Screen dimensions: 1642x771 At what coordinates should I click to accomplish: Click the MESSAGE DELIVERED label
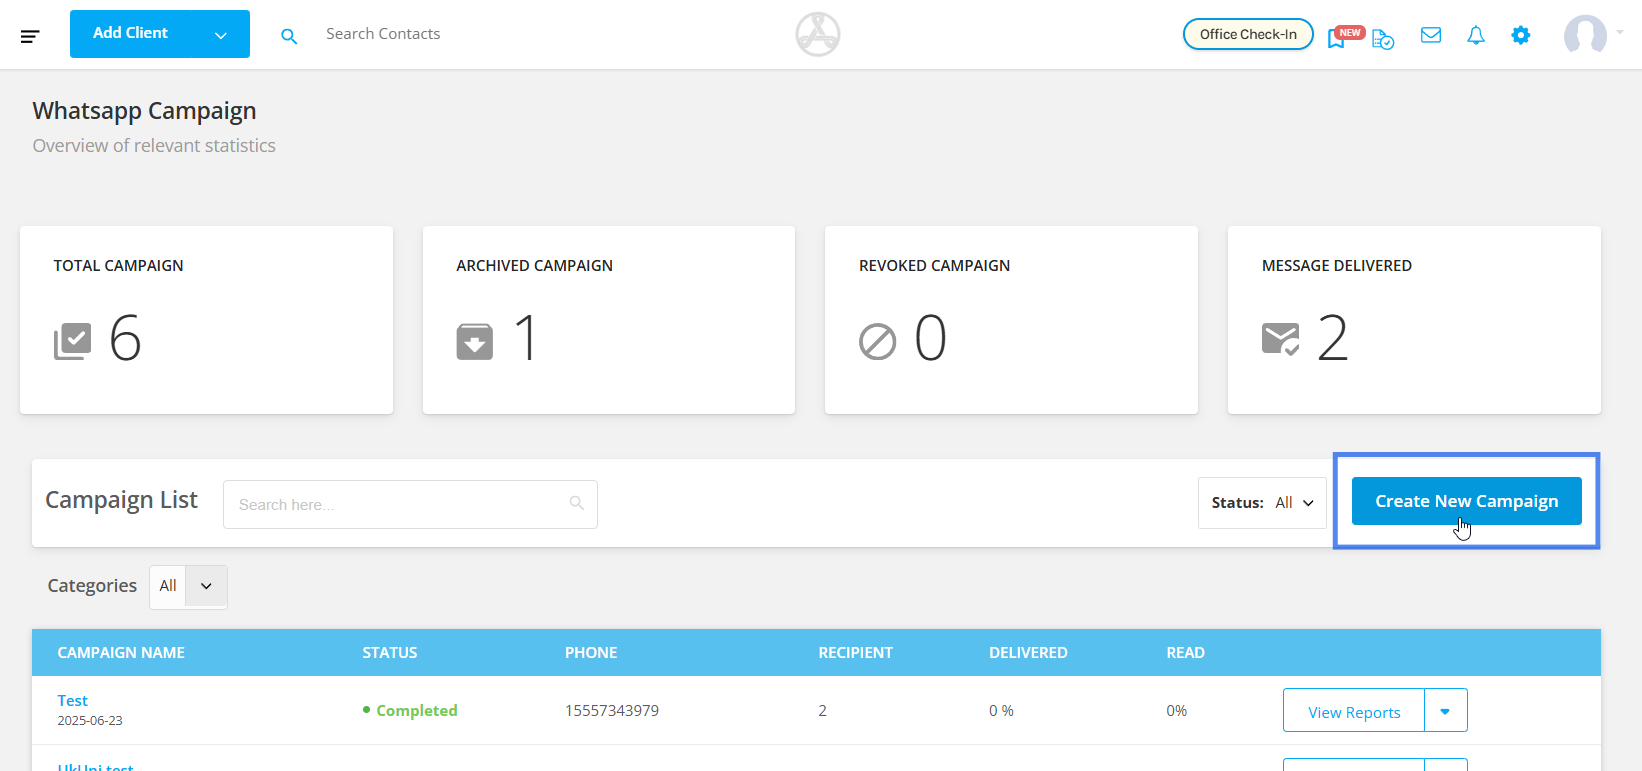click(x=1337, y=266)
